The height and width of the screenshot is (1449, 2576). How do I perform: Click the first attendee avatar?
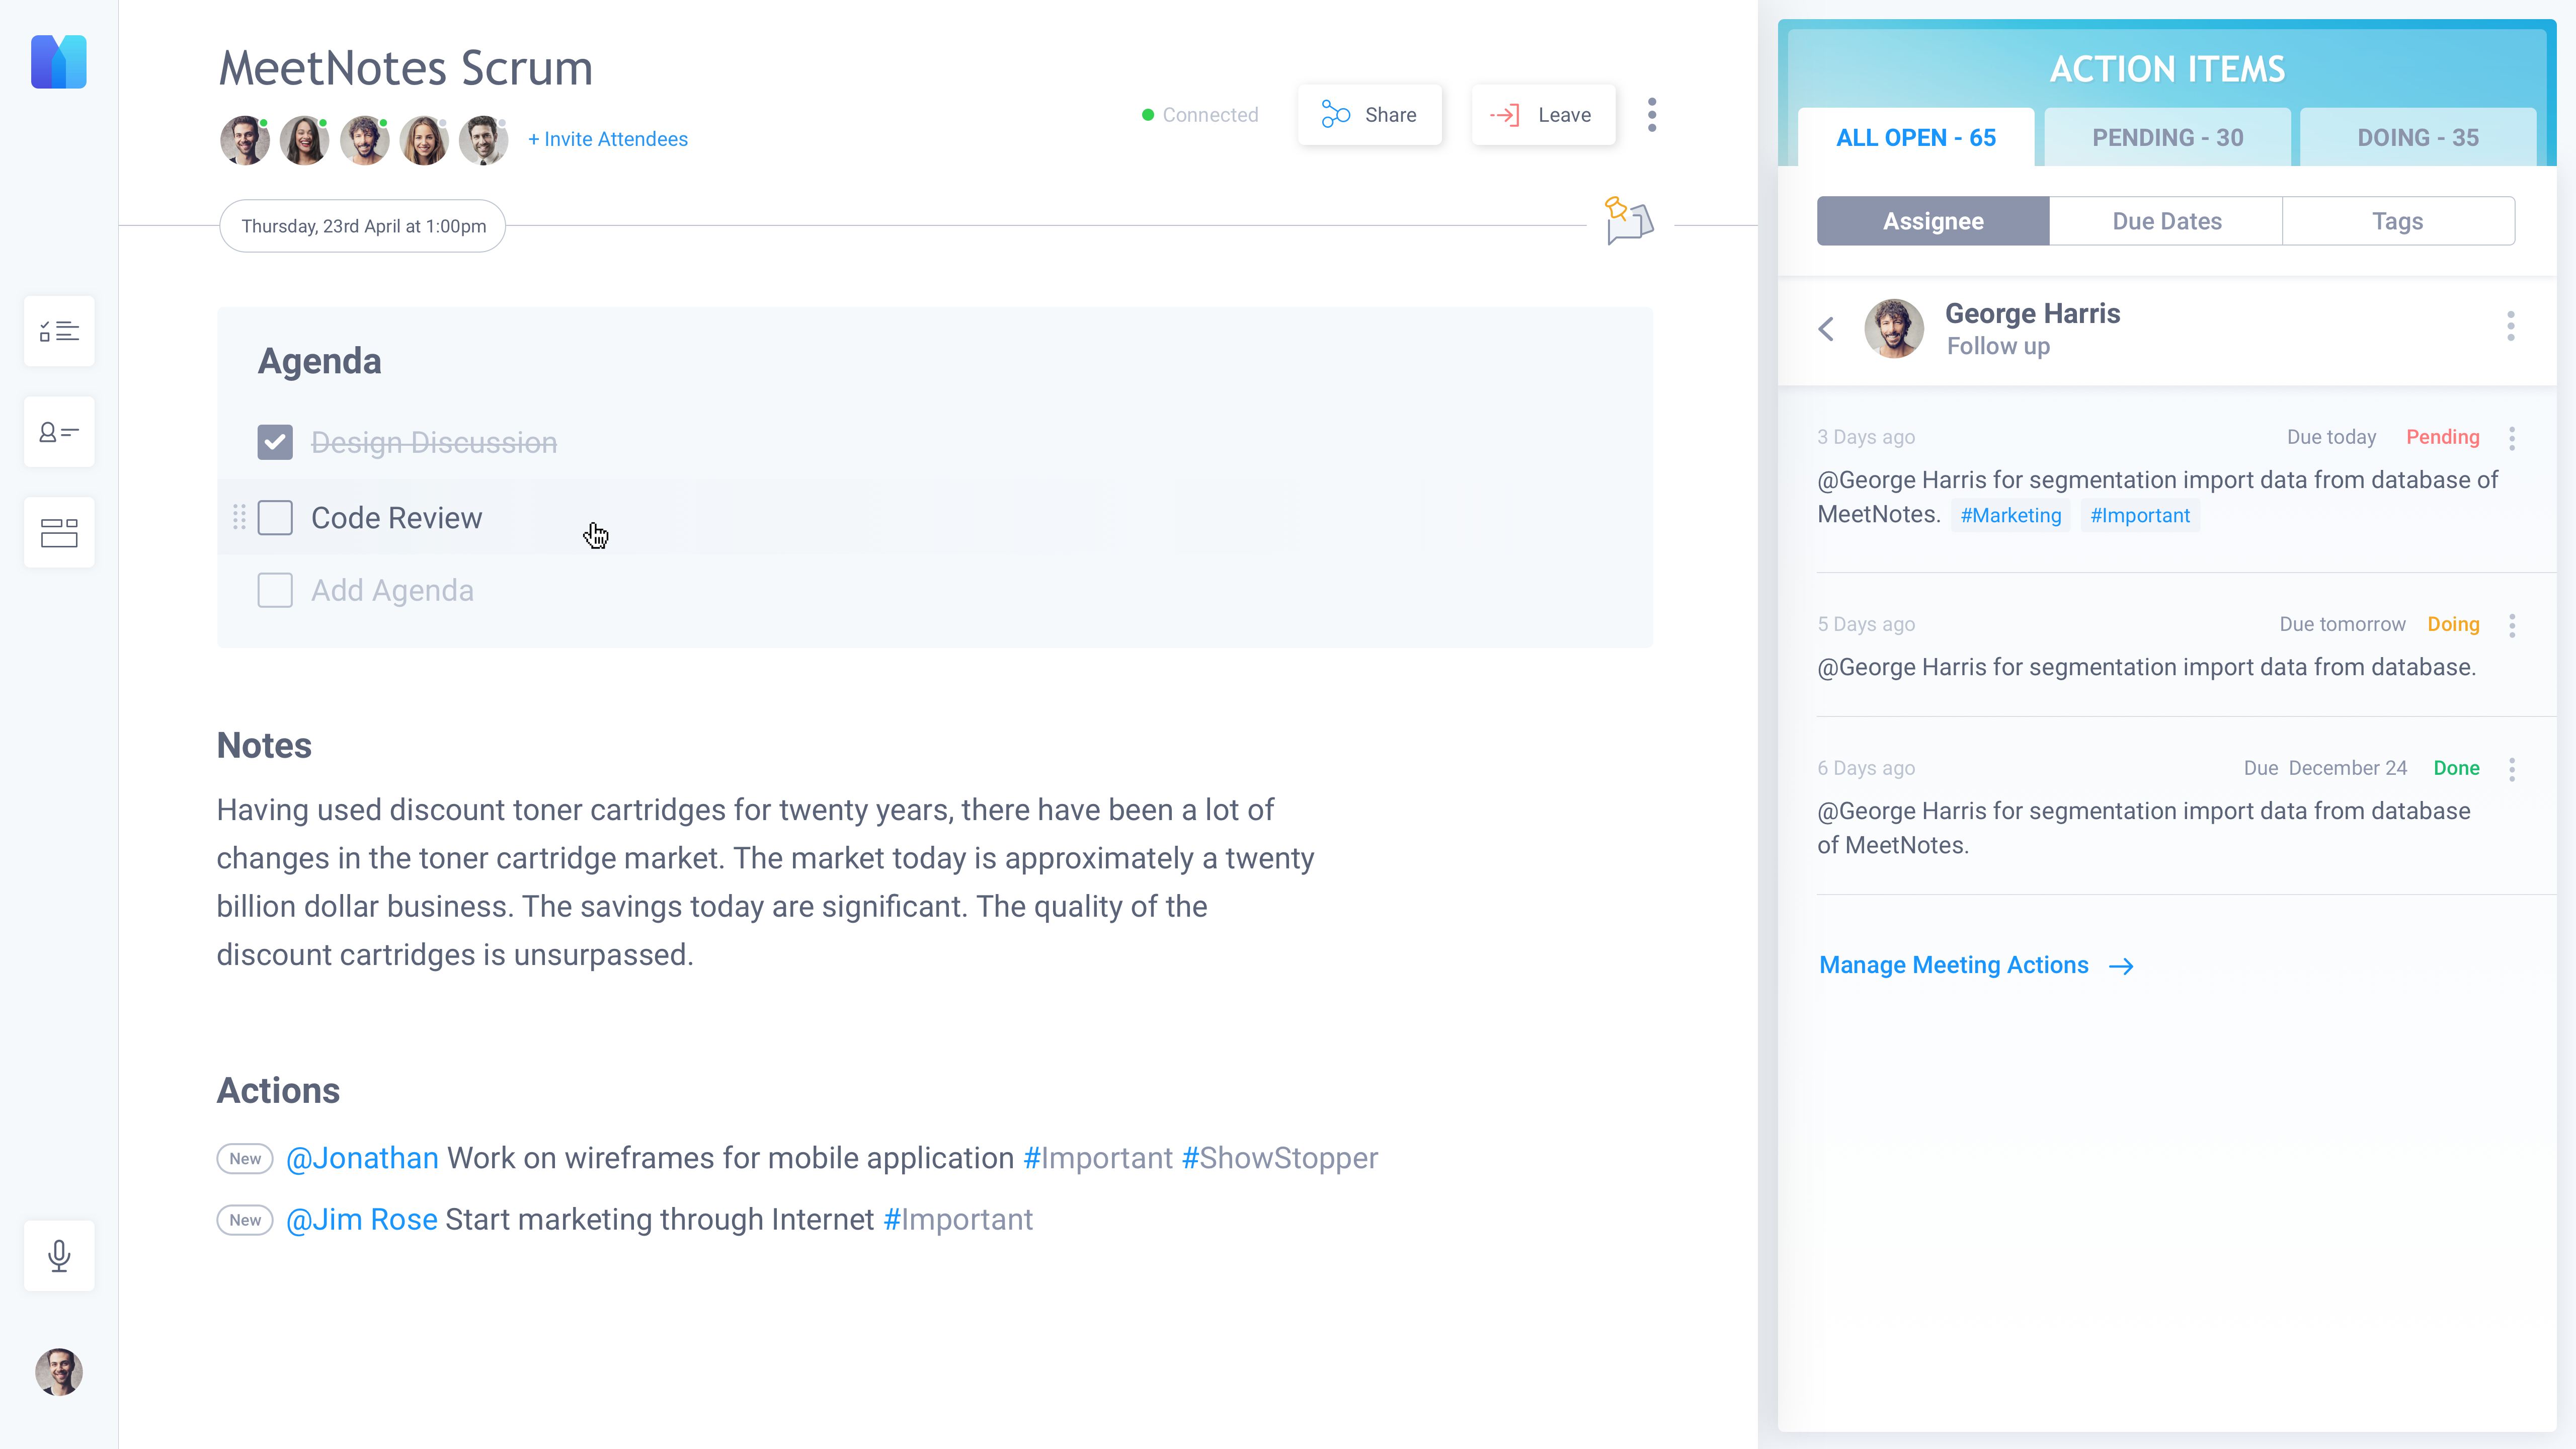(244, 140)
